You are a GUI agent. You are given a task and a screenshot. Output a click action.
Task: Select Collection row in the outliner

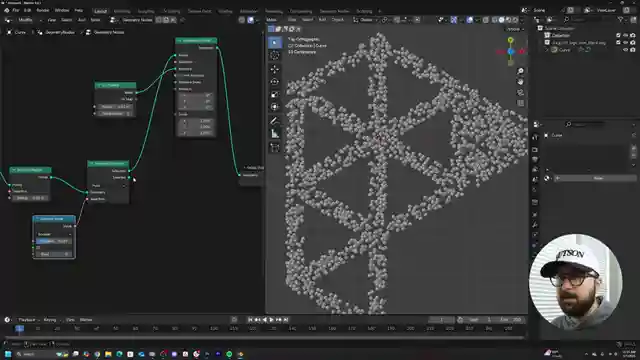560,36
